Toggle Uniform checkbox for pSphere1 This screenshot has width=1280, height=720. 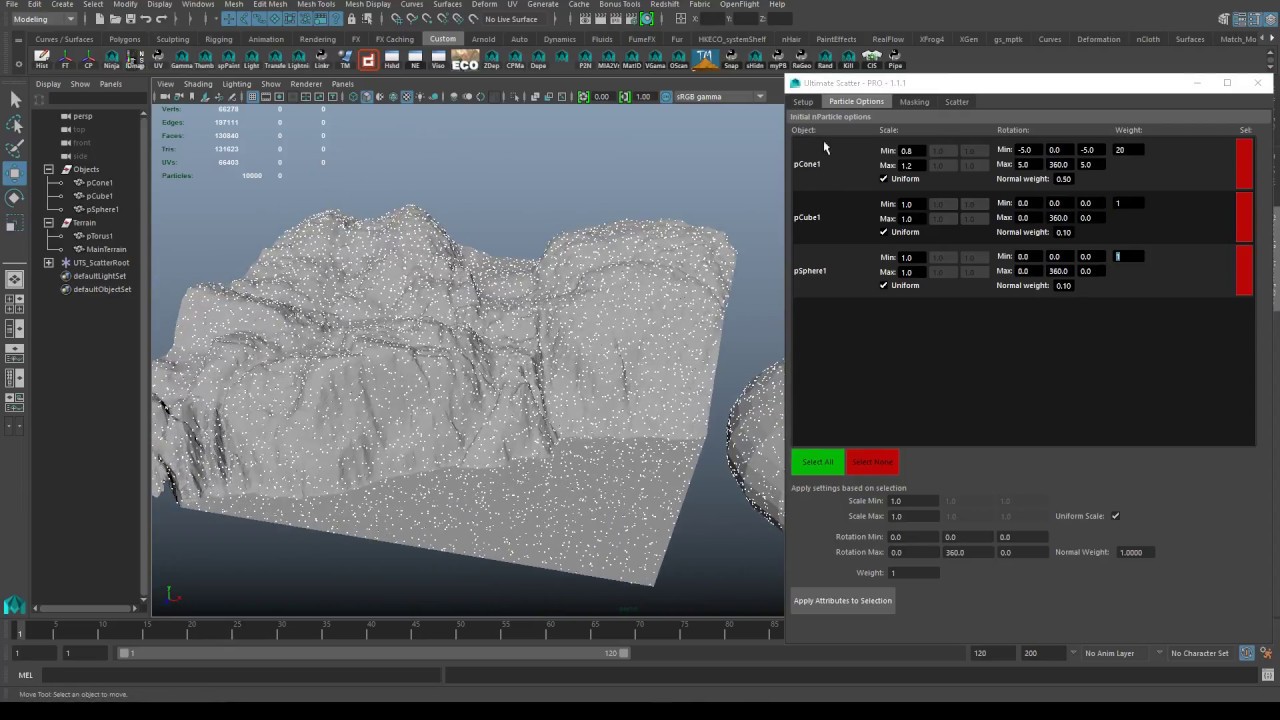click(883, 286)
